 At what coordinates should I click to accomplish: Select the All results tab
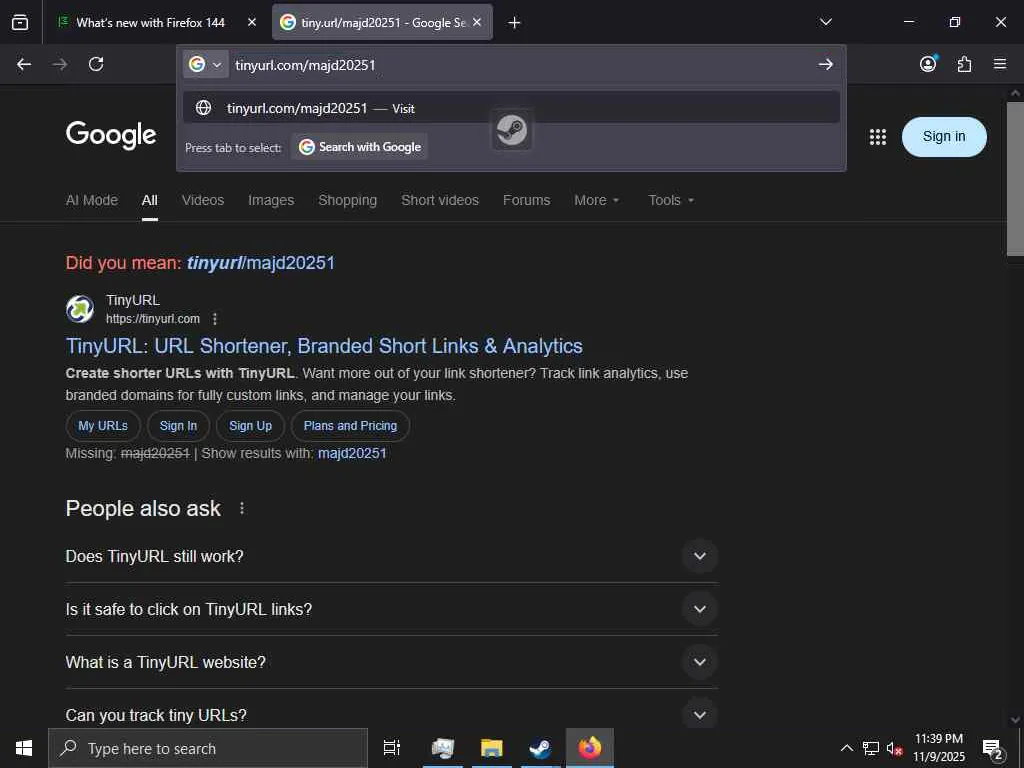point(150,200)
